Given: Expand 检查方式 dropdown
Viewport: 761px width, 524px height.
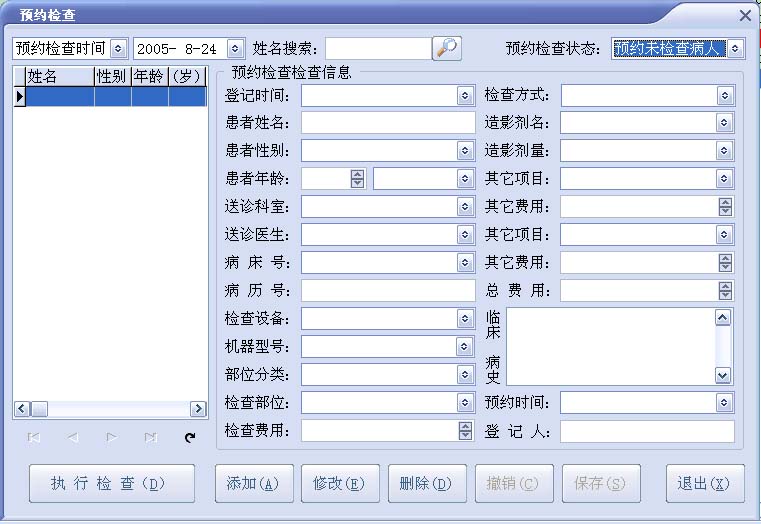Looking at the screenshot, I should click(725, 96).
